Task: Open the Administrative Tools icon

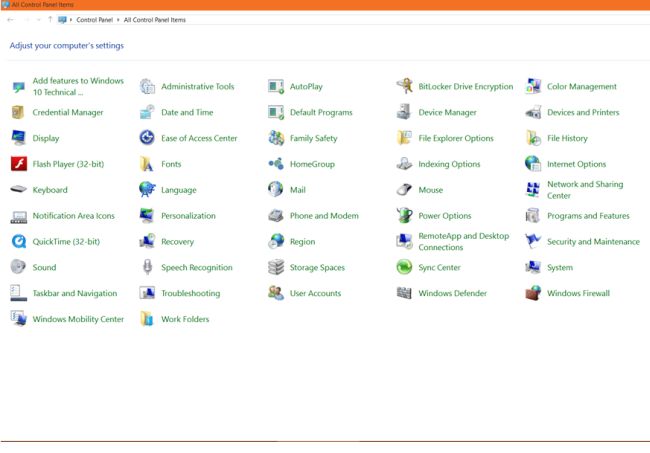Action: point(147,86)
